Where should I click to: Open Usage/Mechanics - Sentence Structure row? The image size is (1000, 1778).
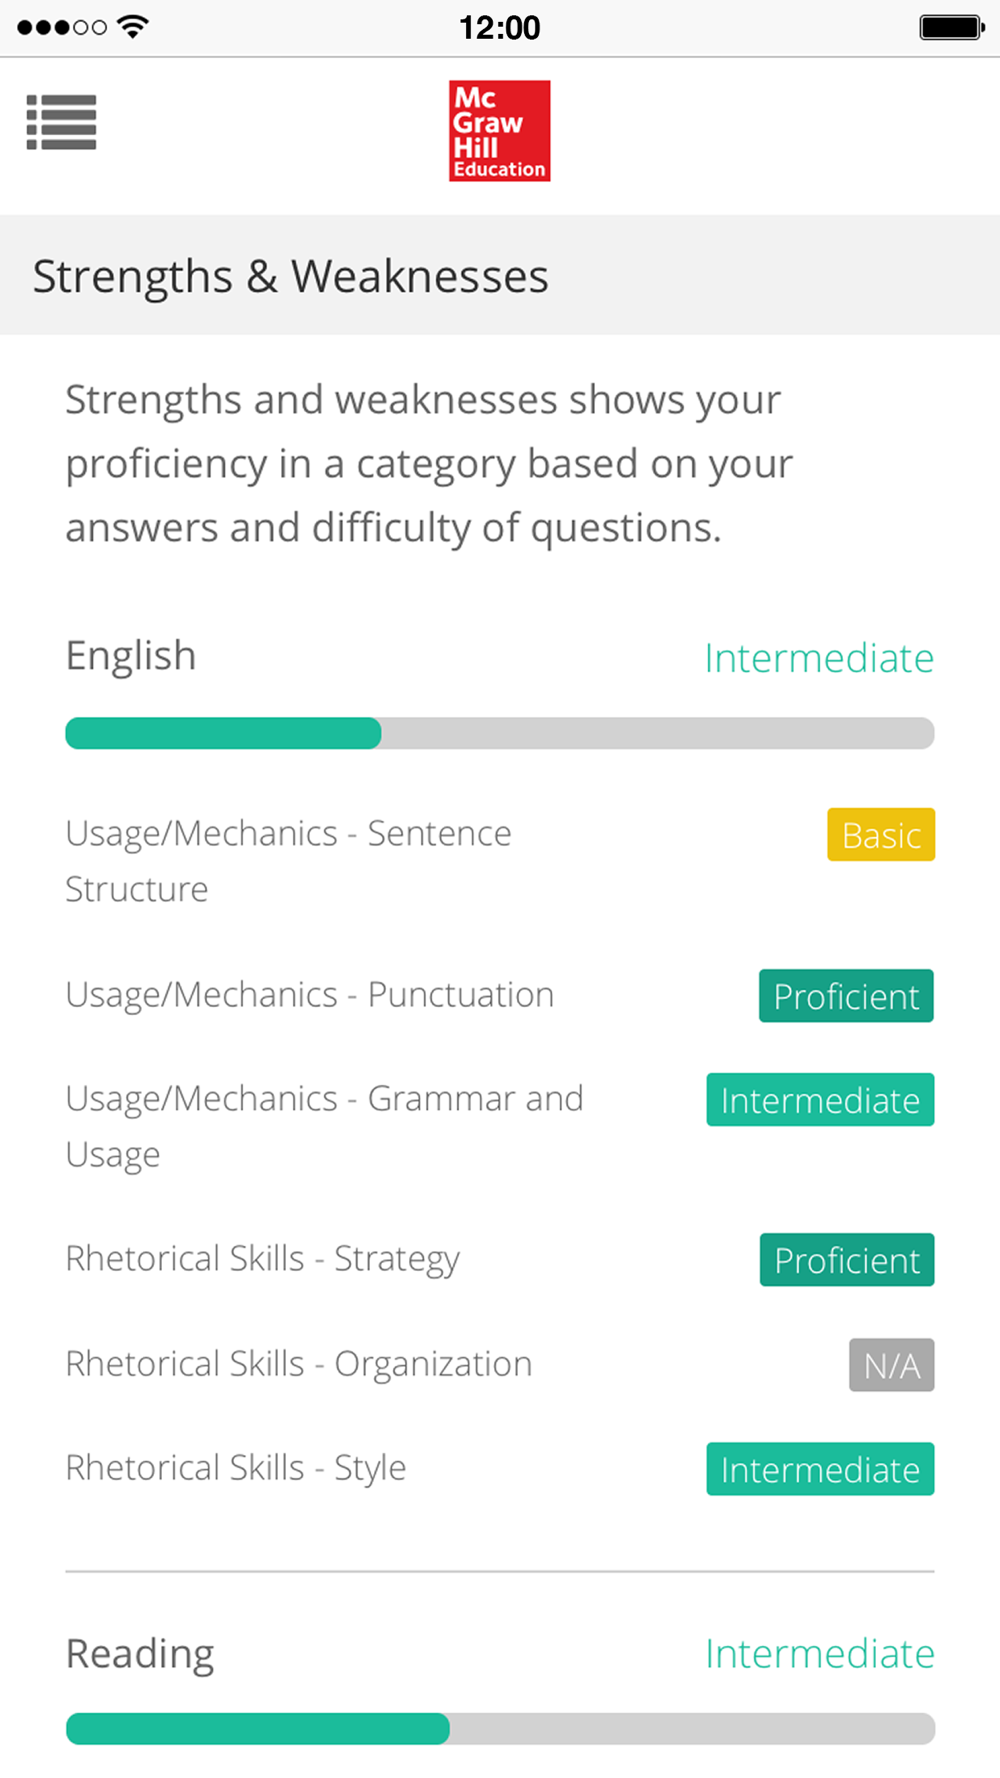[500, 861]
